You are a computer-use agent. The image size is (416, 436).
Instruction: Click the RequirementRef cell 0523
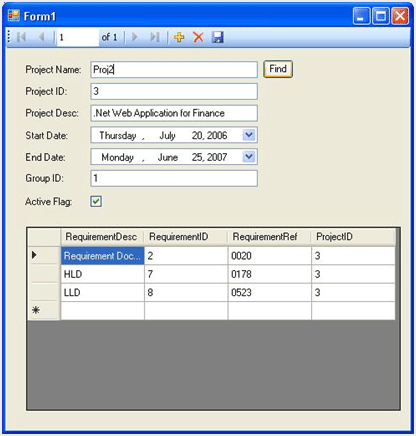pos(270,293)
